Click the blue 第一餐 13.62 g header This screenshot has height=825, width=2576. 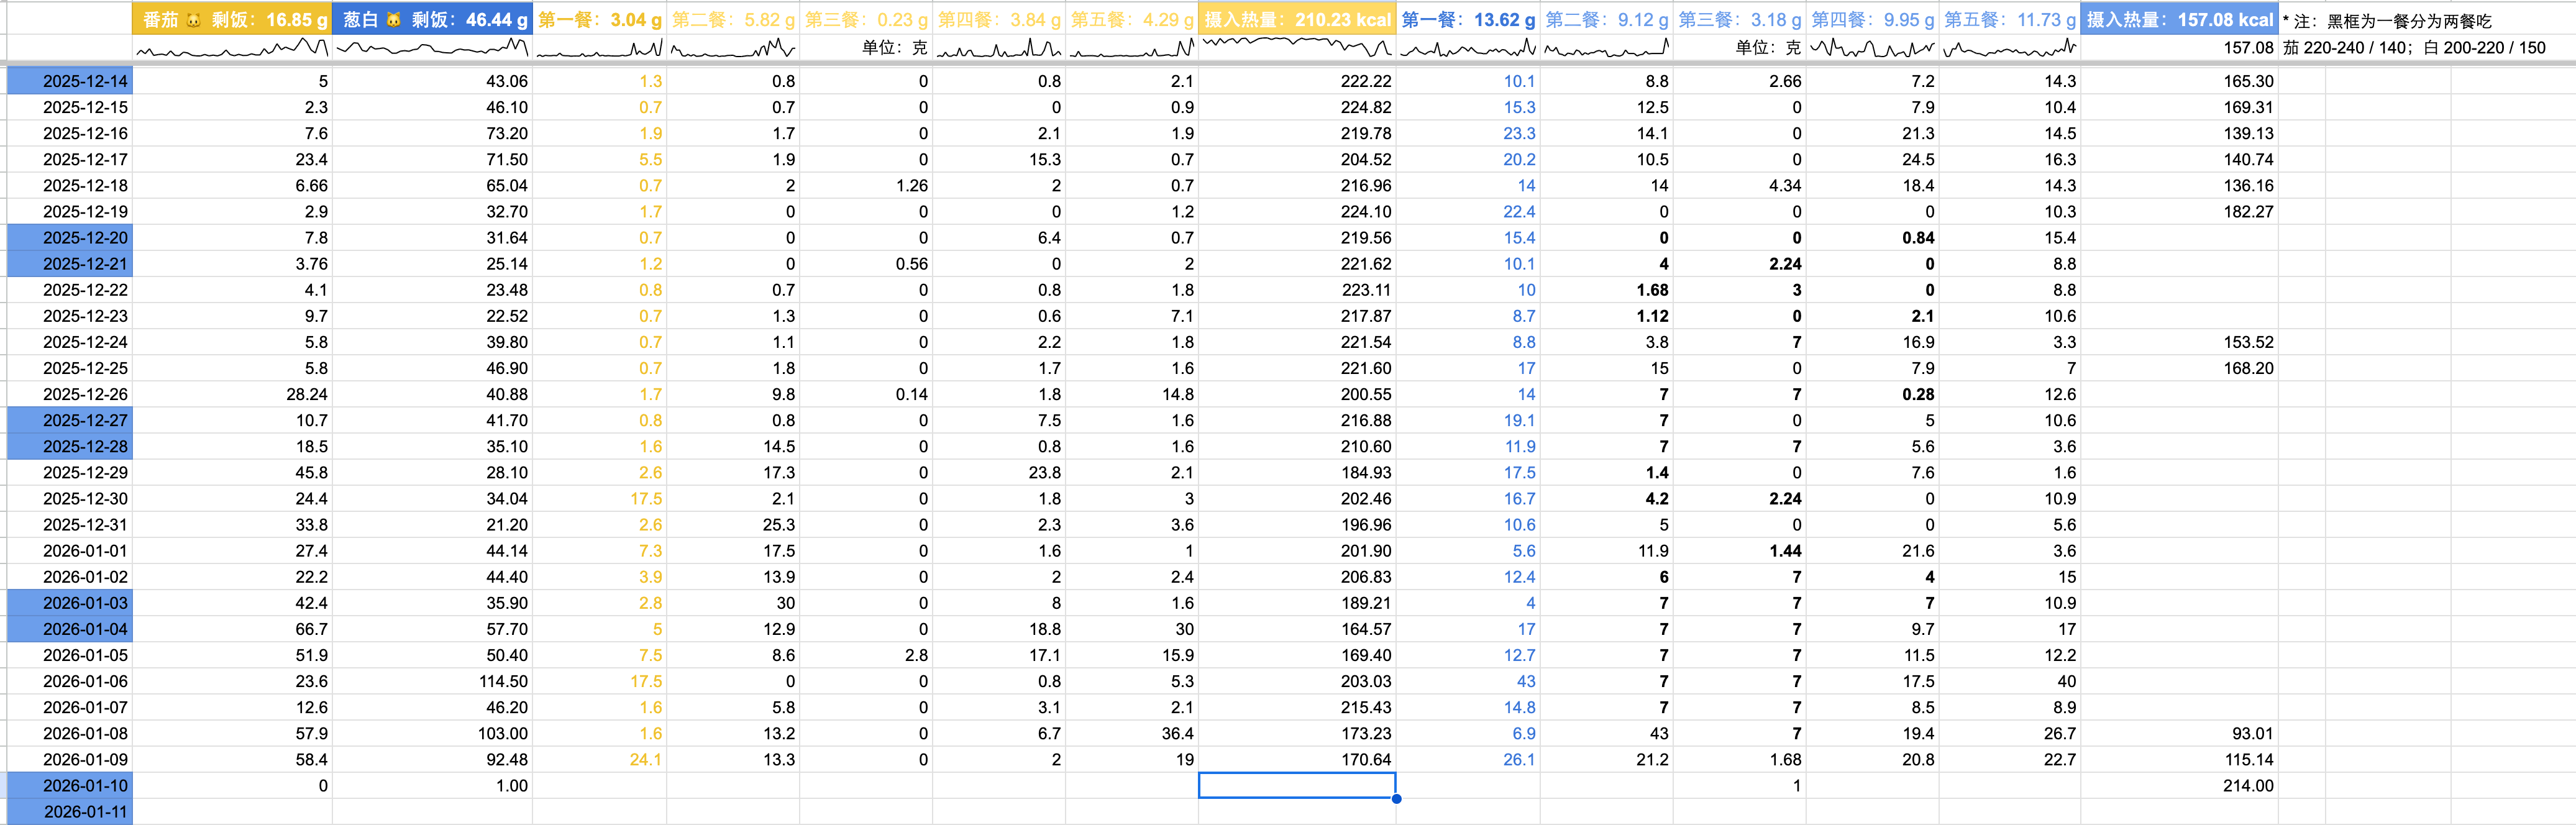1467,19
